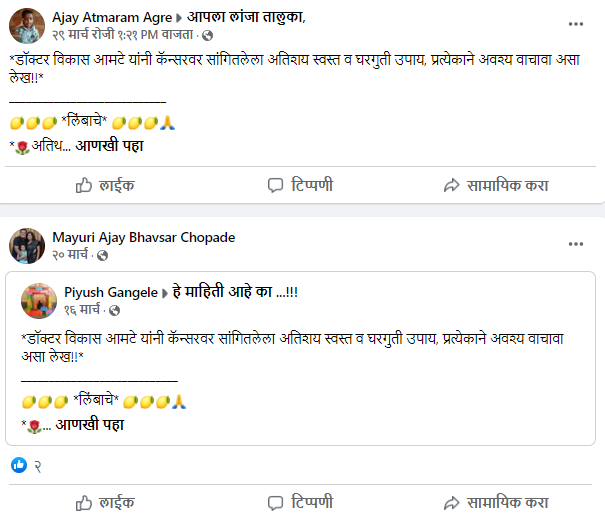
Task: Click the globe privacy icon on Ajay's post
Action: tap(206, 35)
